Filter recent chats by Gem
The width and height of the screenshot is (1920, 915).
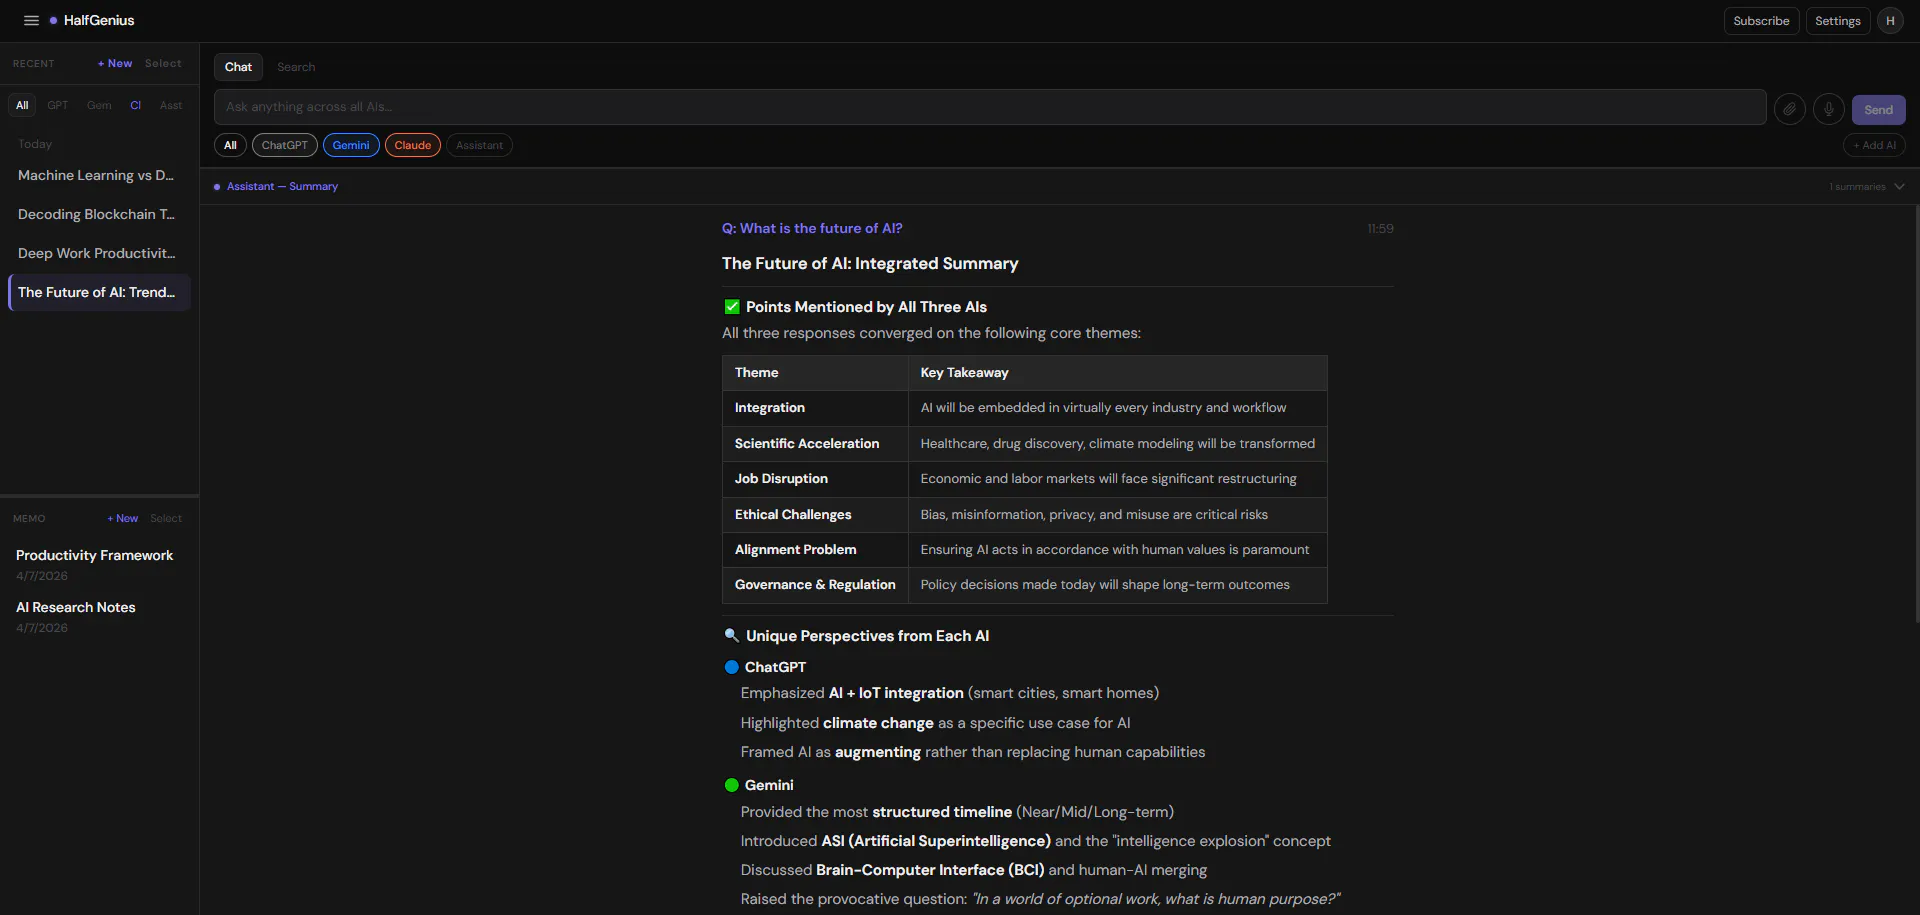coord(99,105)
